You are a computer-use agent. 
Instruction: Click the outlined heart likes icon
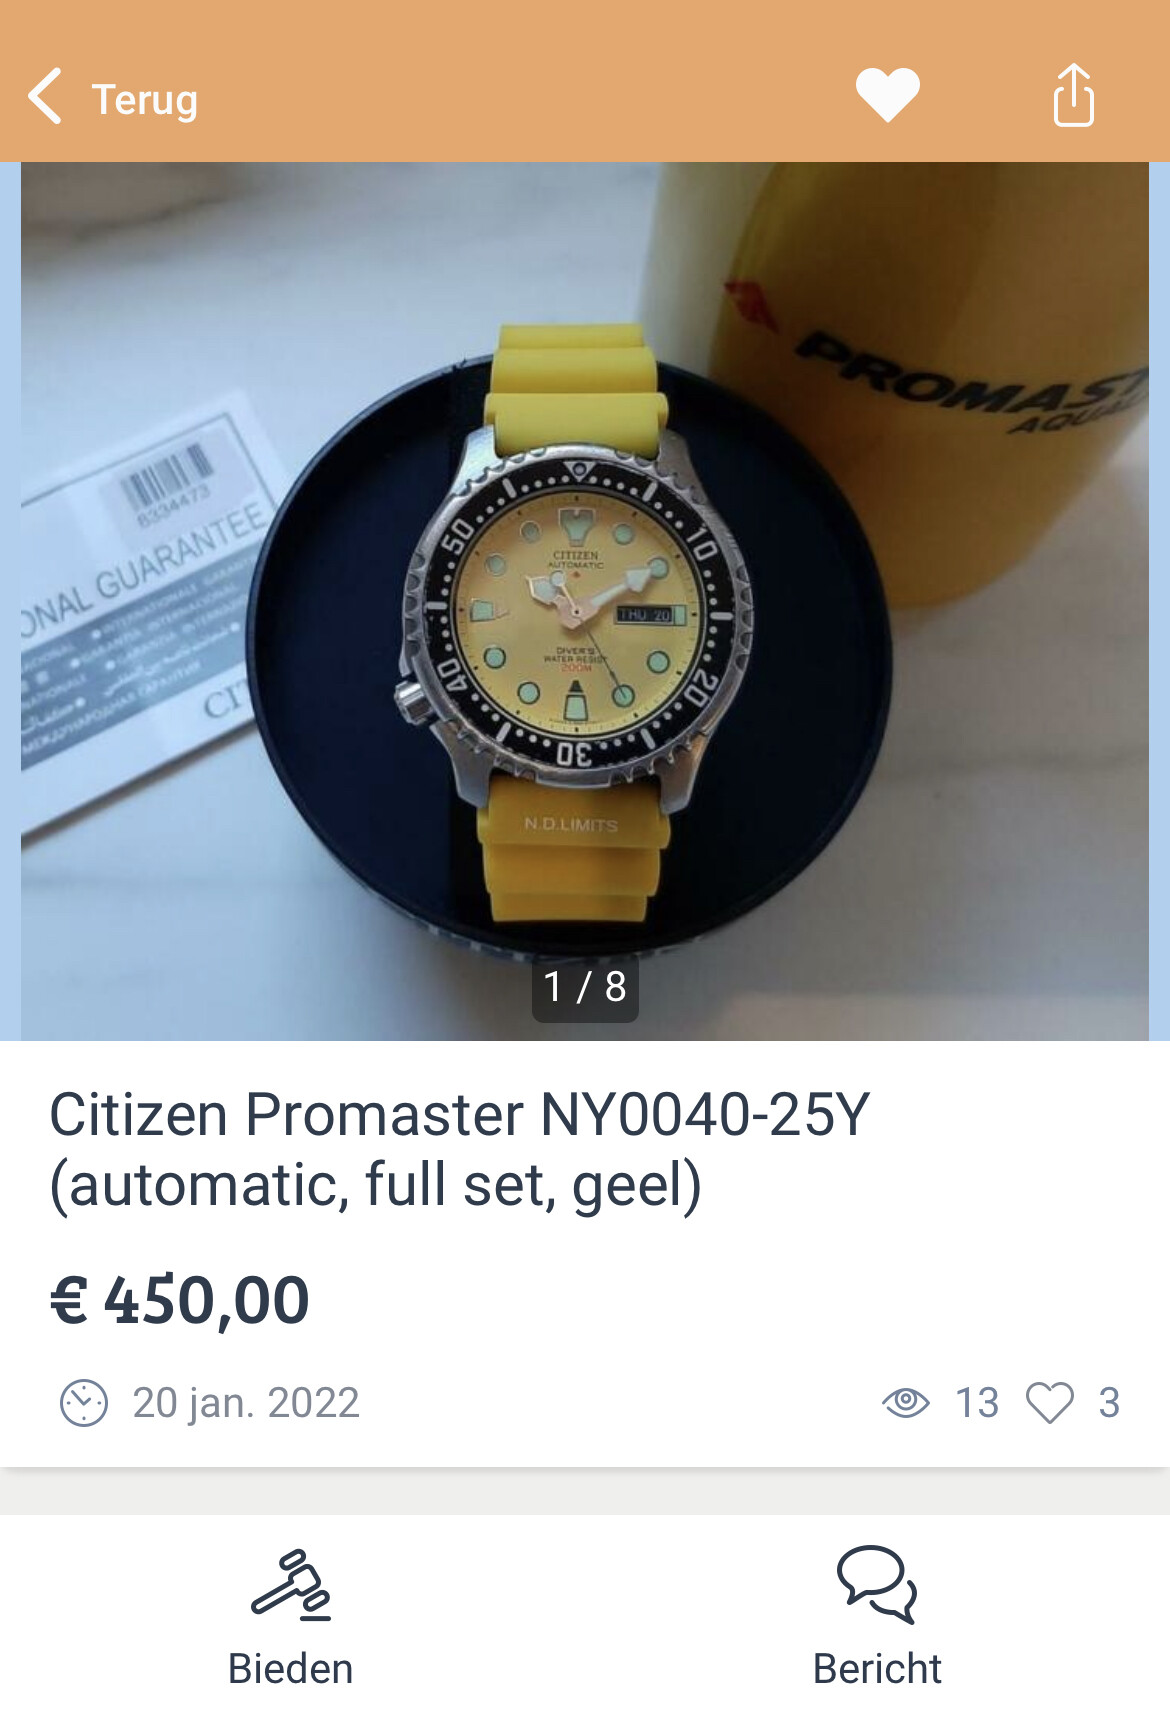pos(1050,1403)
